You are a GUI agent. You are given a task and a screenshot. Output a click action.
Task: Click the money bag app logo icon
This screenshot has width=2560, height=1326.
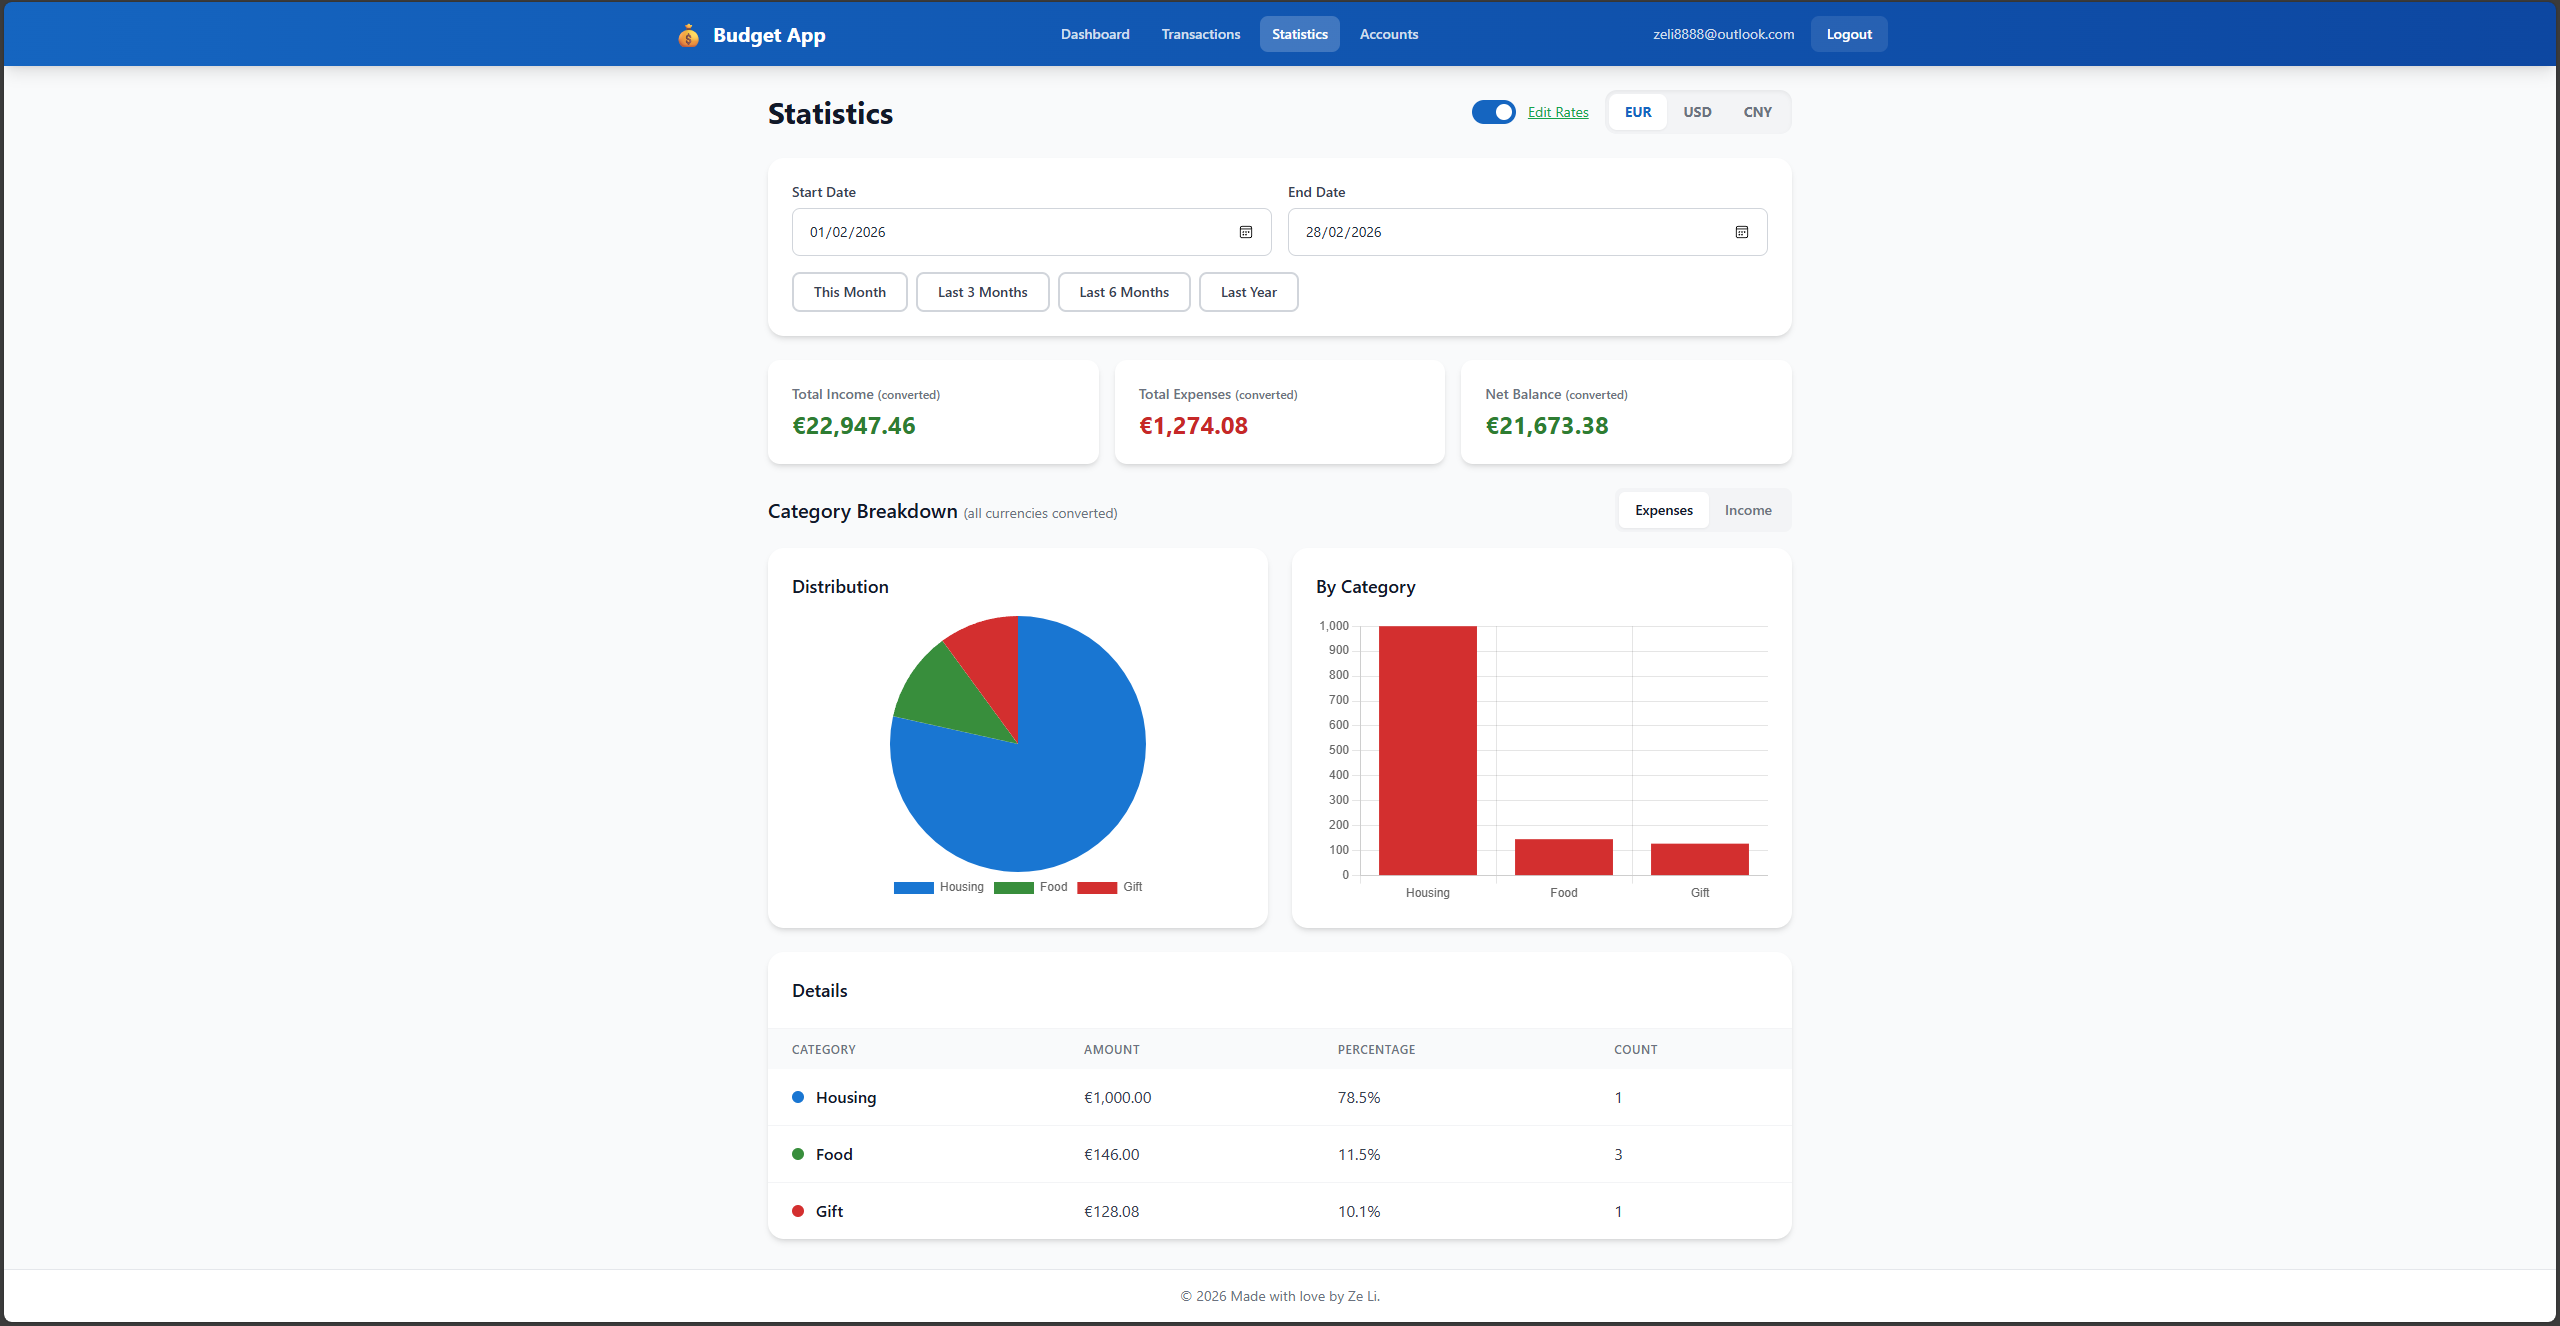pyautogui.click(x=688, y=36)
